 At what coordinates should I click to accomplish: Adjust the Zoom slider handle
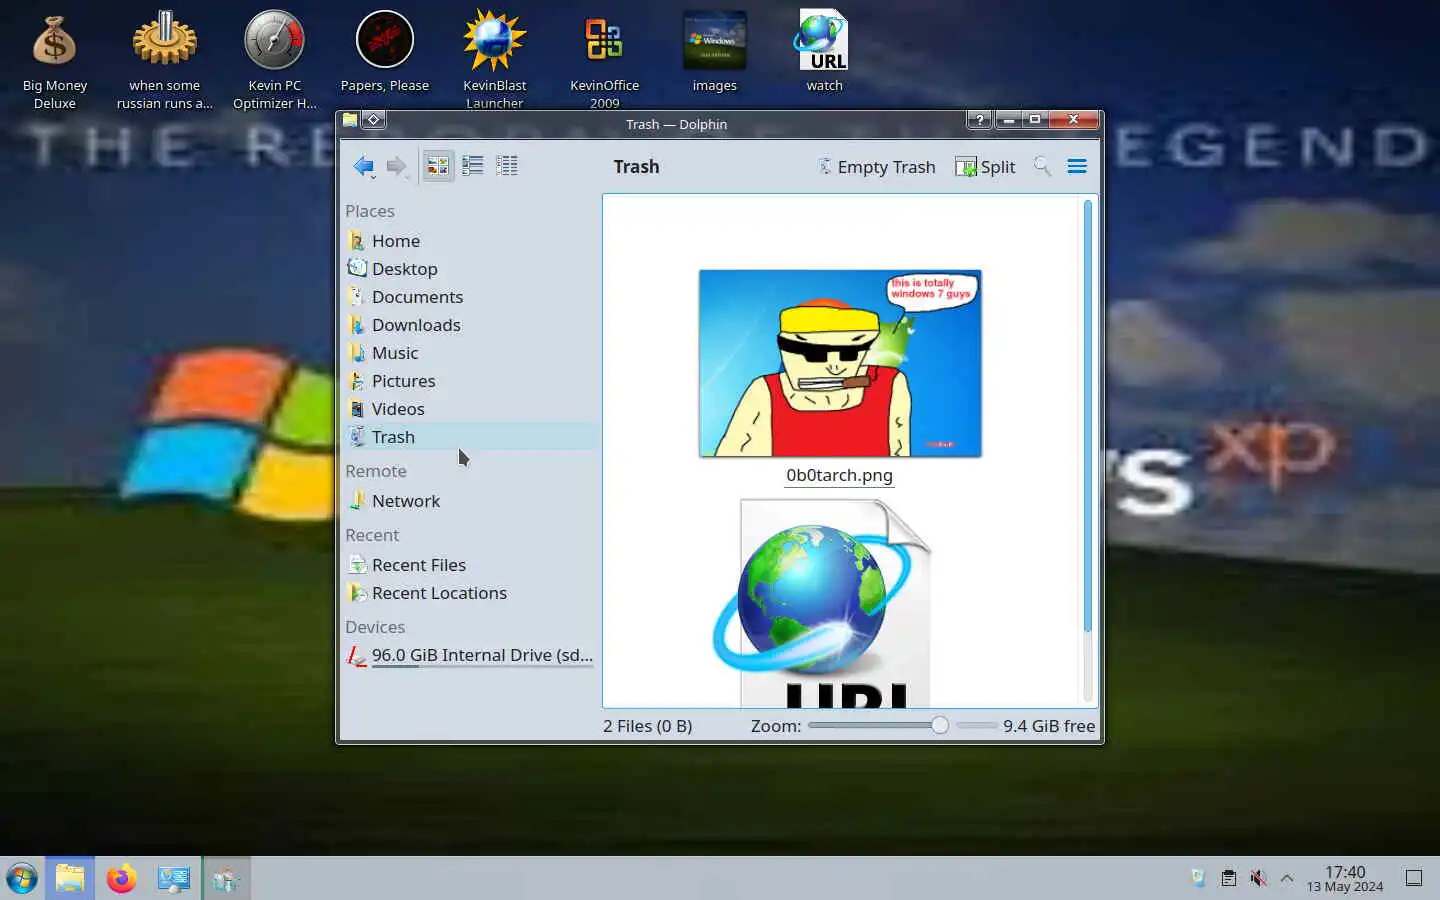click(x=939, y=725)
